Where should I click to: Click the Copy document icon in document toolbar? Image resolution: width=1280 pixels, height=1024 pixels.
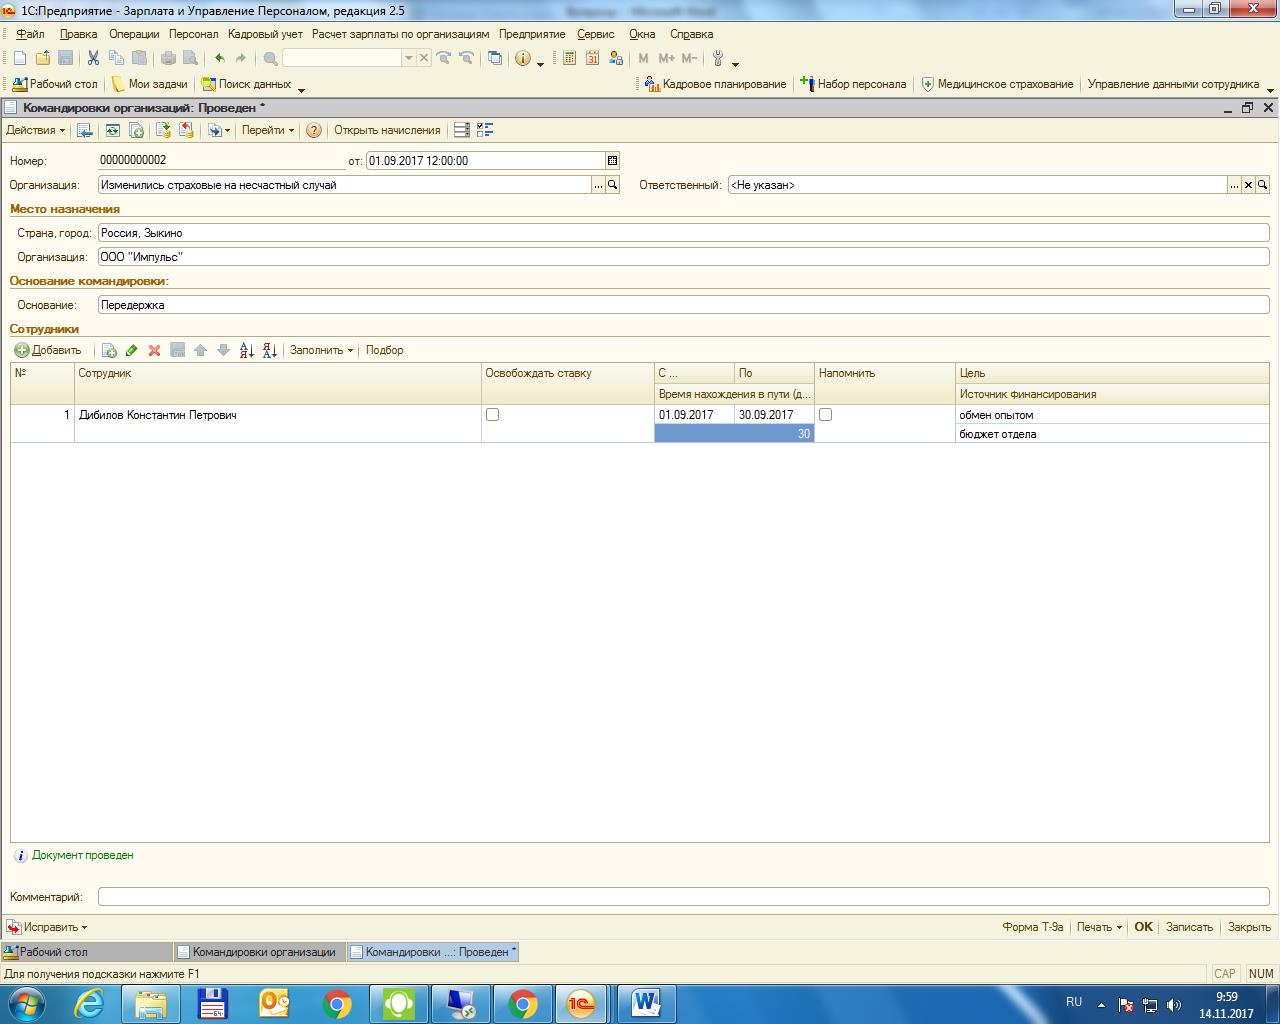coord(136,130)
